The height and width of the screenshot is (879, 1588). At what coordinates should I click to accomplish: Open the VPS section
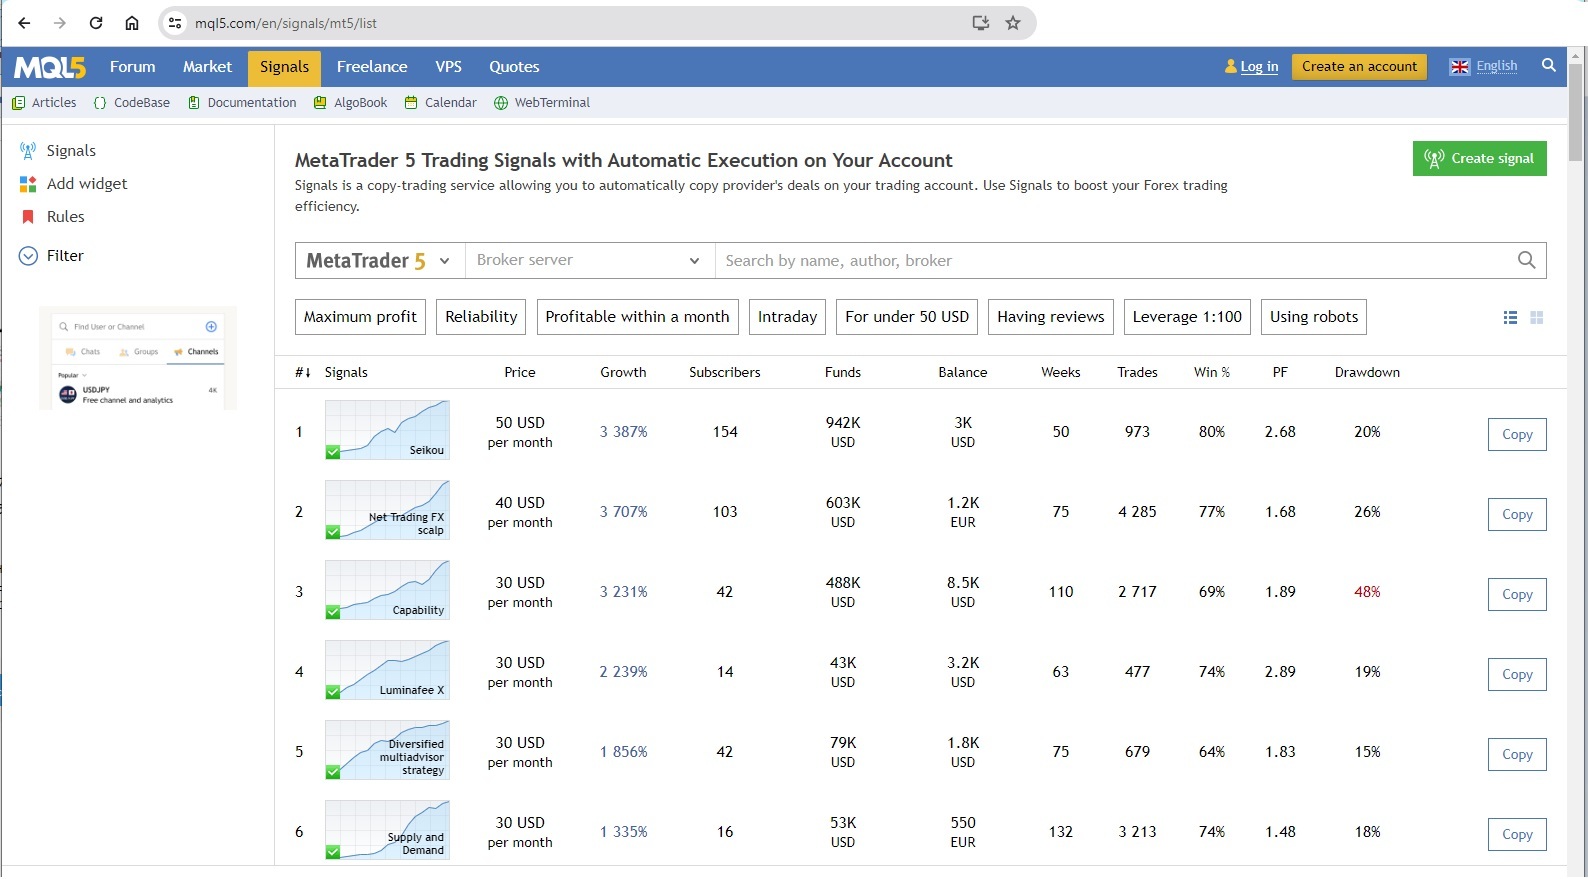[x=449, y=67]
